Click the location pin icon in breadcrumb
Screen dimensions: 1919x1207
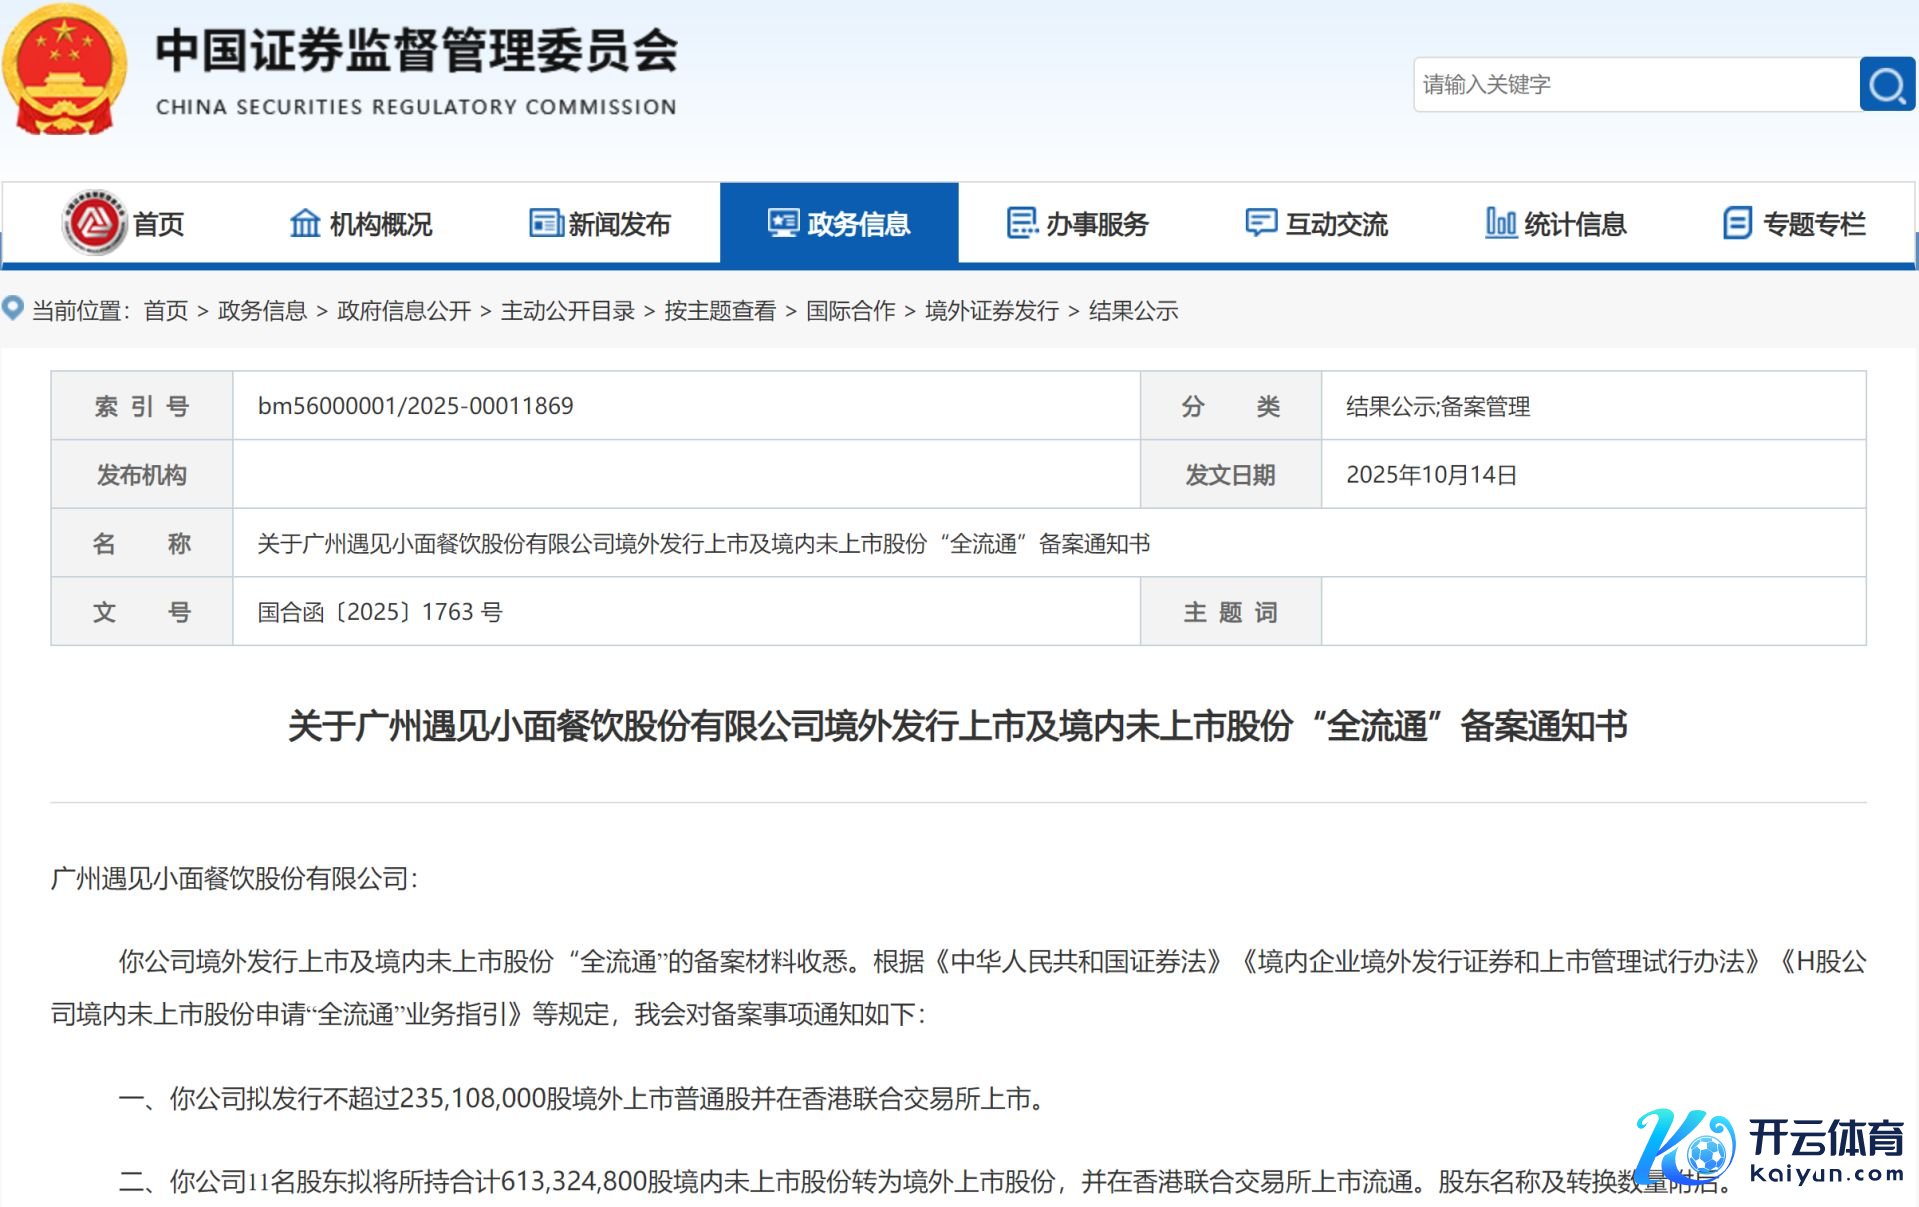tap(13, 308)
